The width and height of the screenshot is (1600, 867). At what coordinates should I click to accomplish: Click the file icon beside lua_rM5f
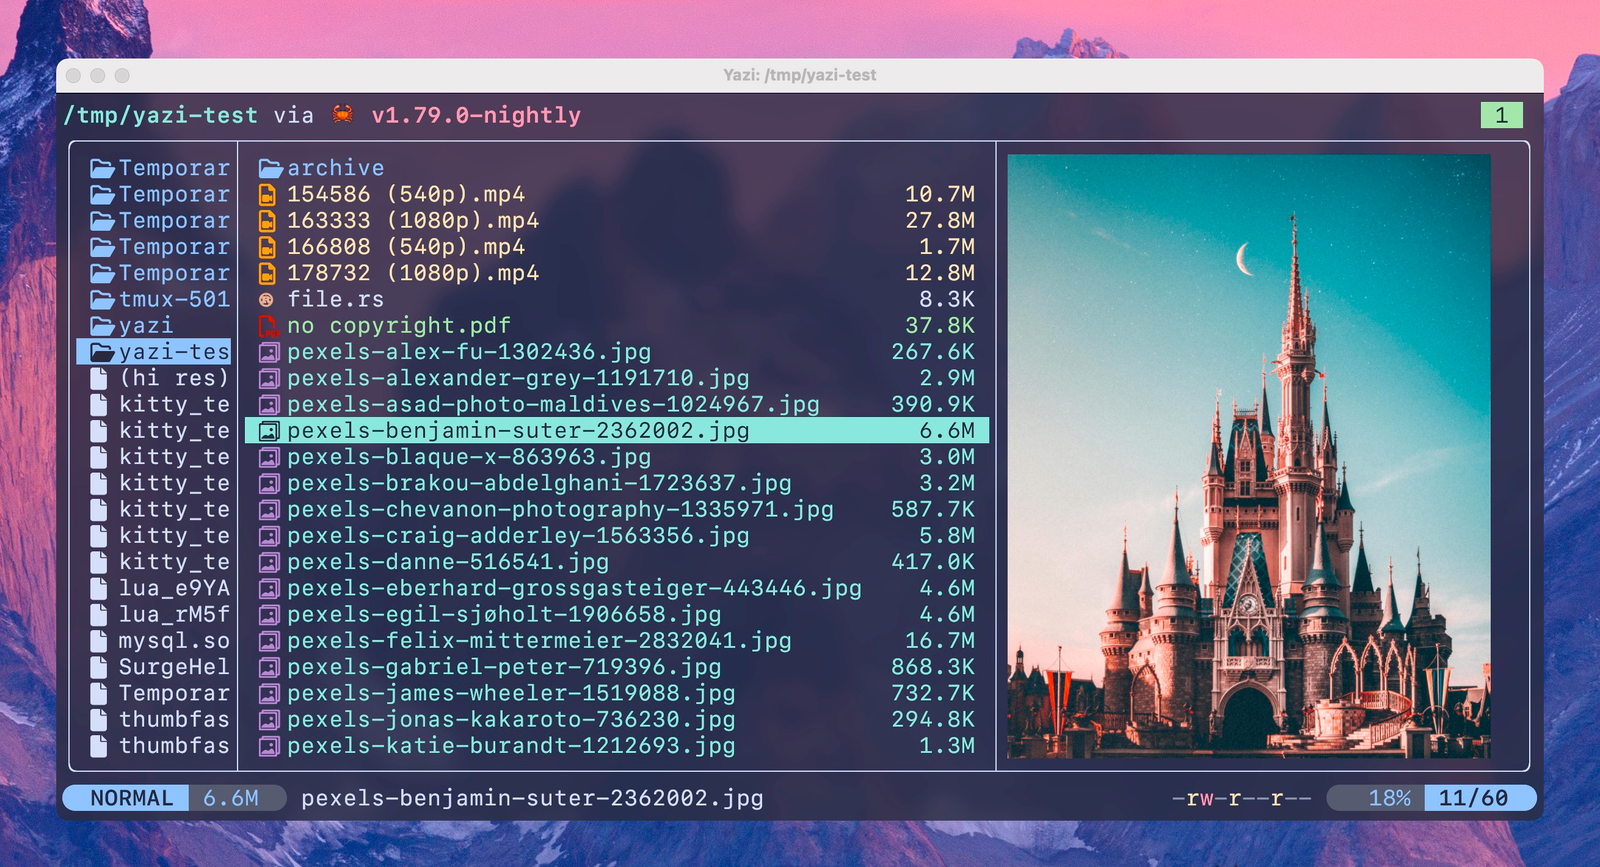(98, 614)
